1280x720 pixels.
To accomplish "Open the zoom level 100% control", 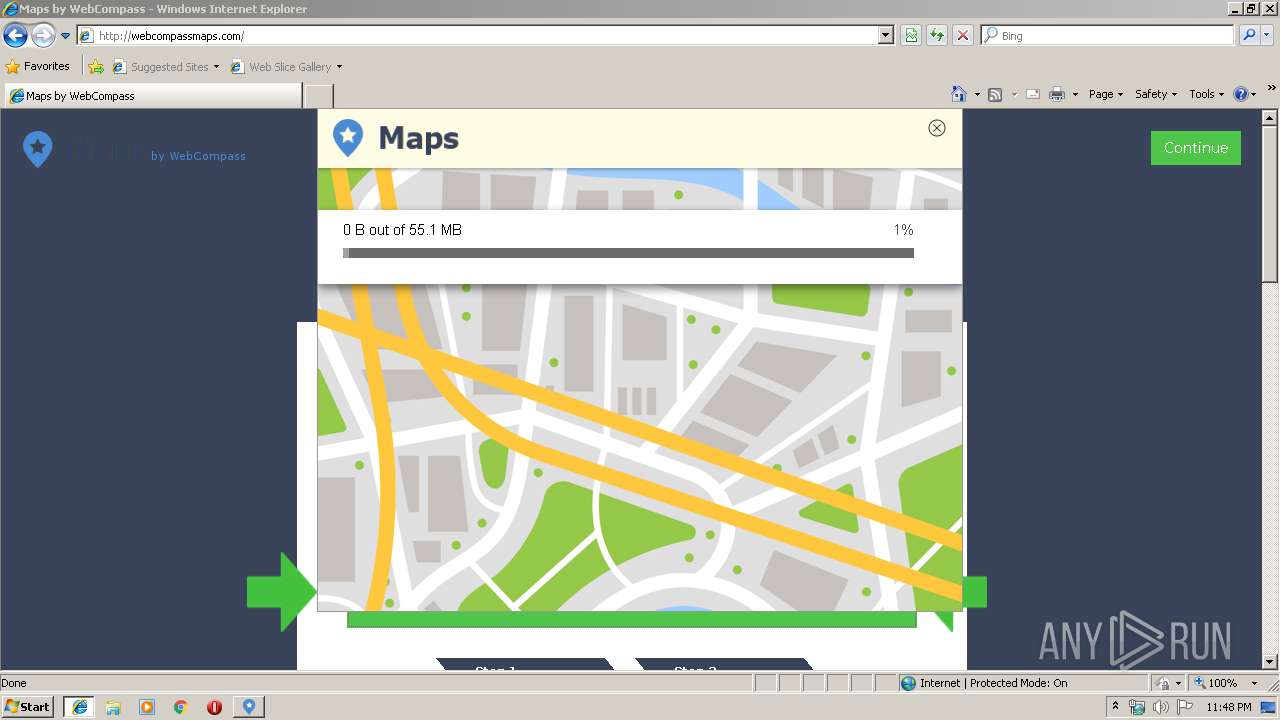I will pyautogui.click(x=1226, y=683).
